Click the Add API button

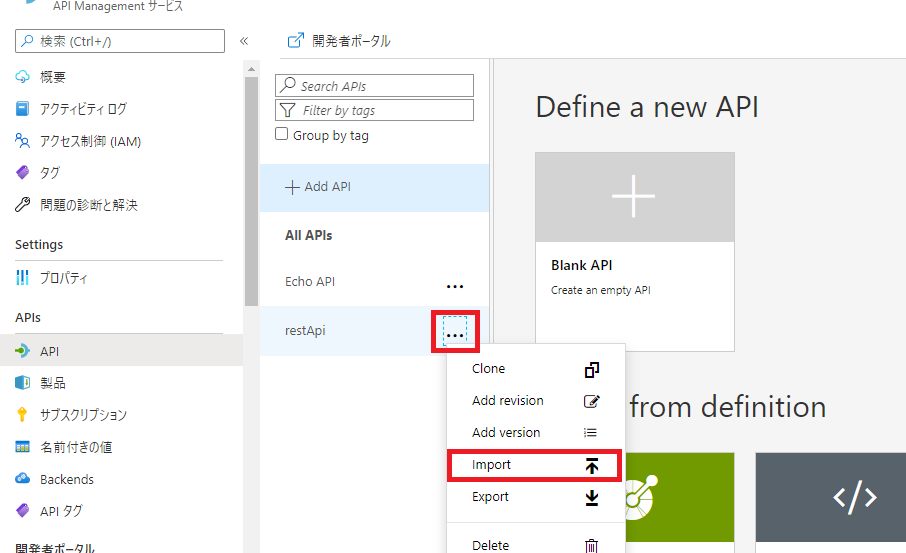point(374,187)
